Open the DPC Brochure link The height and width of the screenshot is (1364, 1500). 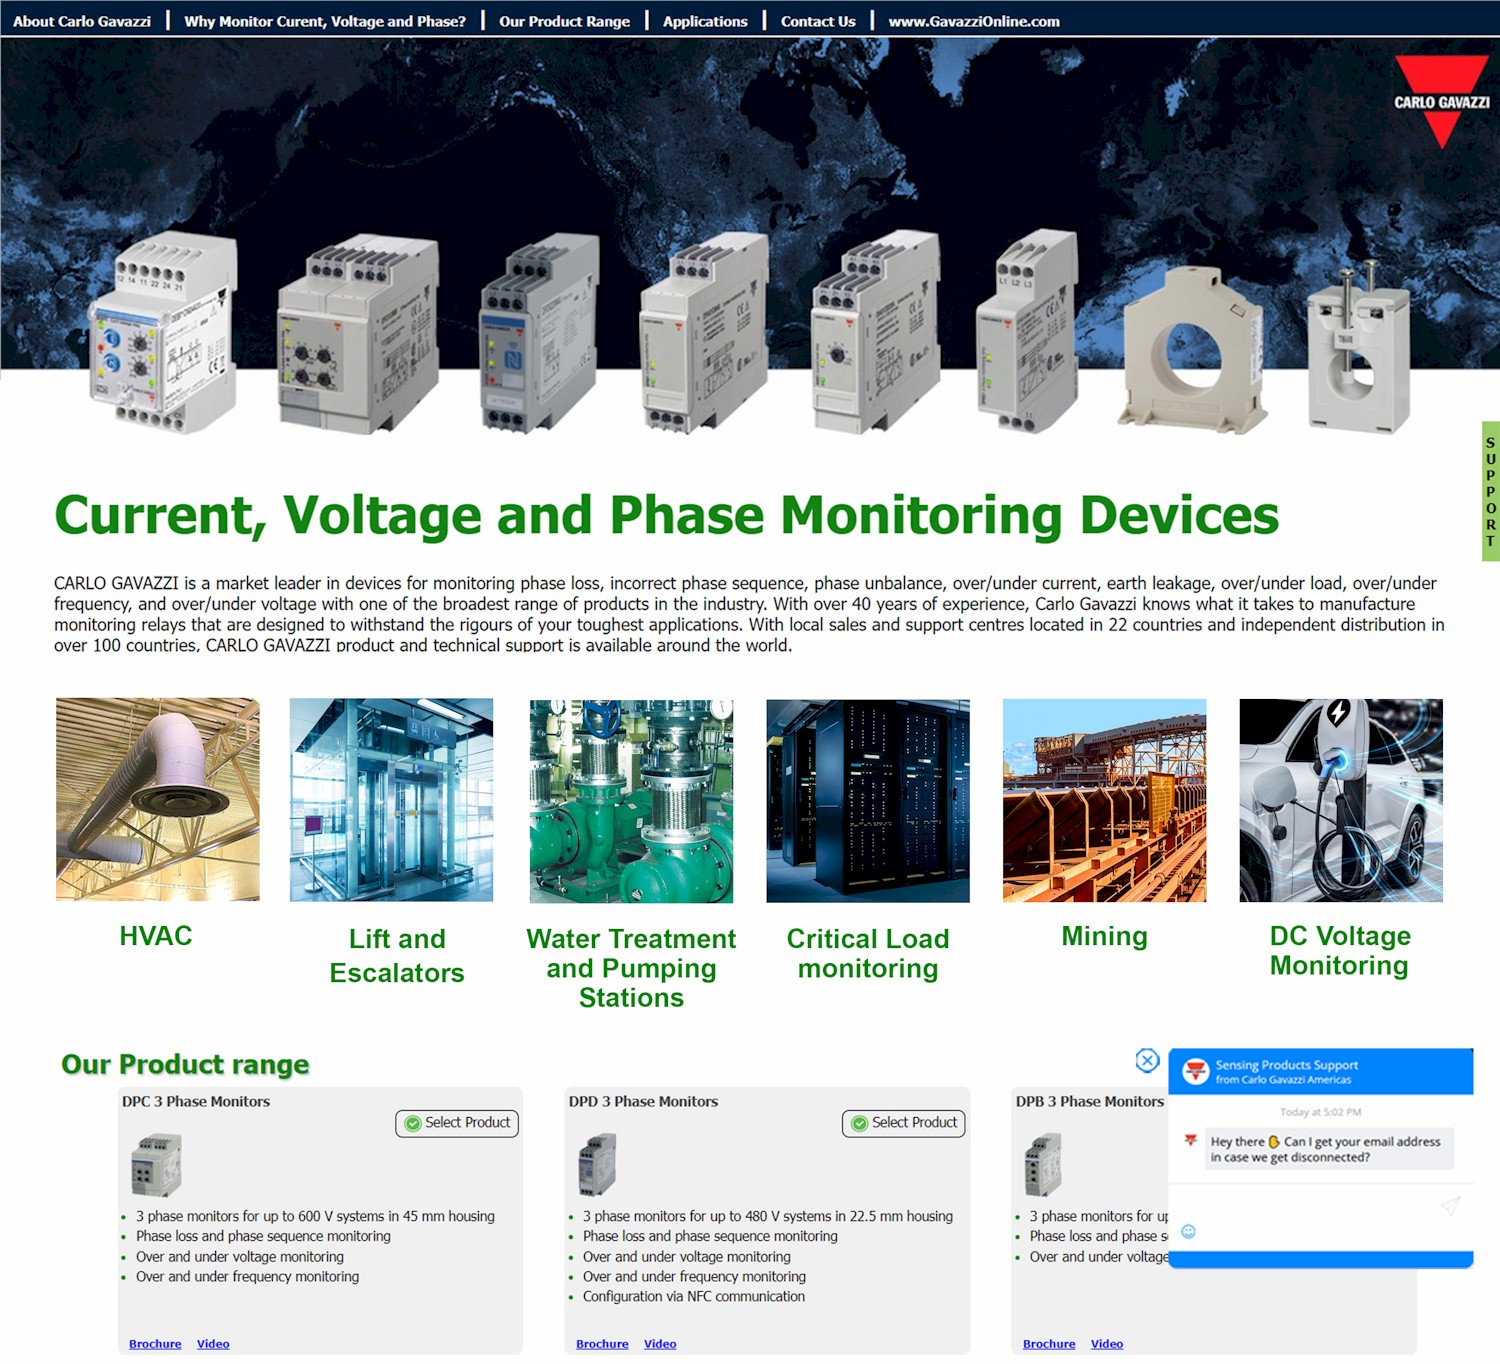click(155, 1344)
